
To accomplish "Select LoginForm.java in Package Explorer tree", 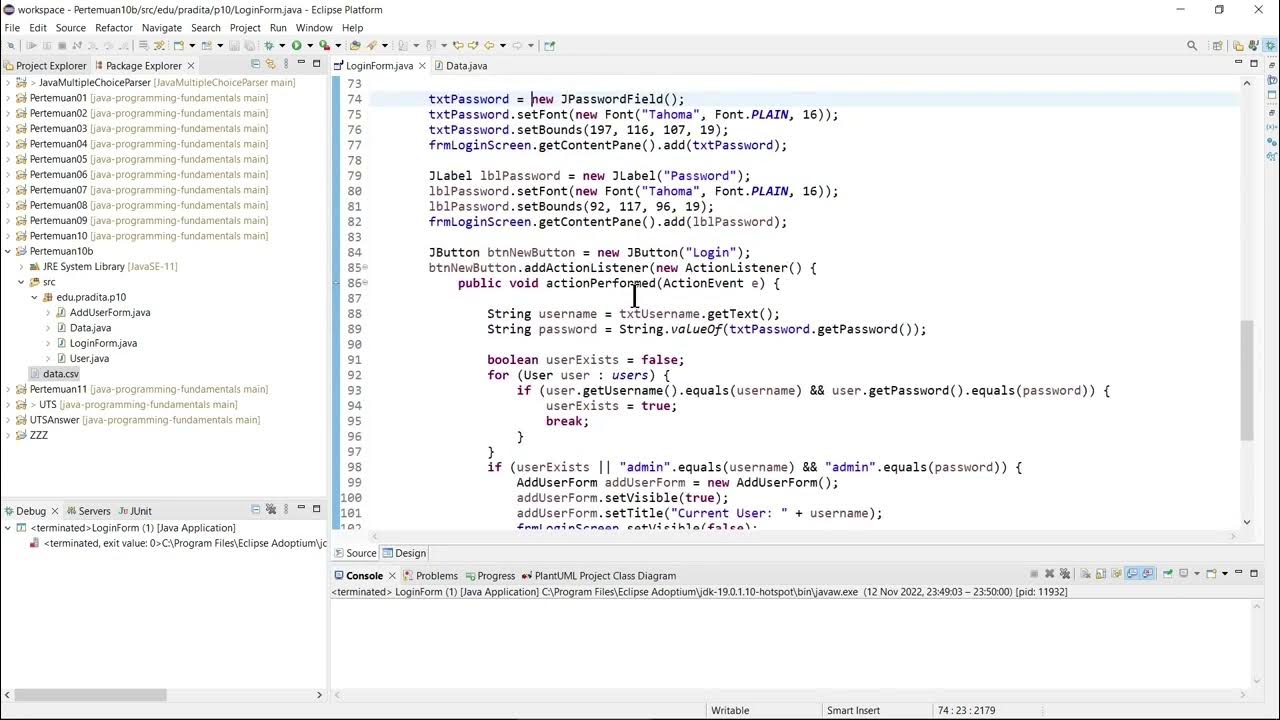I will pos(96,343).
